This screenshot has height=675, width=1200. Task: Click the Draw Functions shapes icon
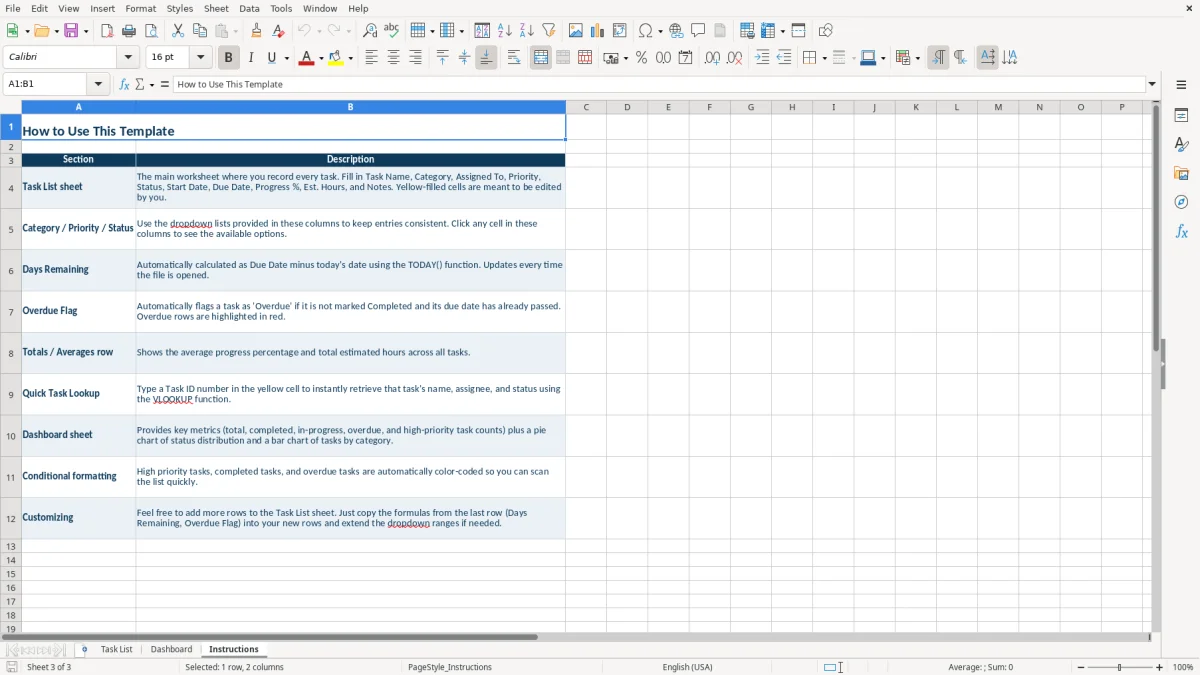tap(825, 31)
